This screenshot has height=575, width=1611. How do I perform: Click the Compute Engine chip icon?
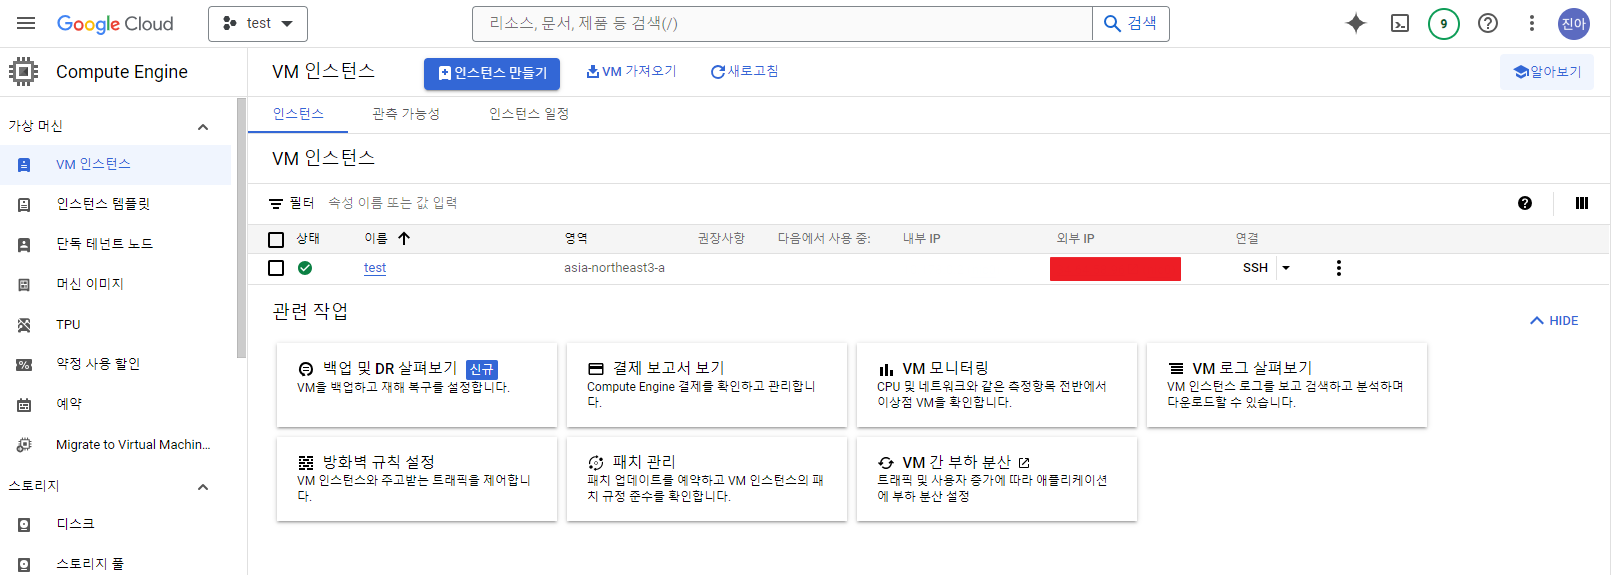point(23,71)
